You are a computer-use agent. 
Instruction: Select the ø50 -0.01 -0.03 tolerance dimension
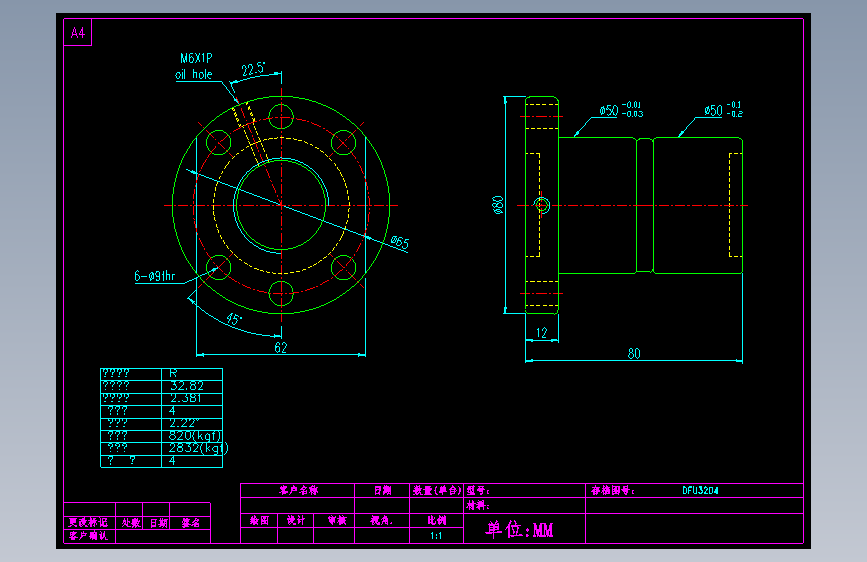click(621, 110)
